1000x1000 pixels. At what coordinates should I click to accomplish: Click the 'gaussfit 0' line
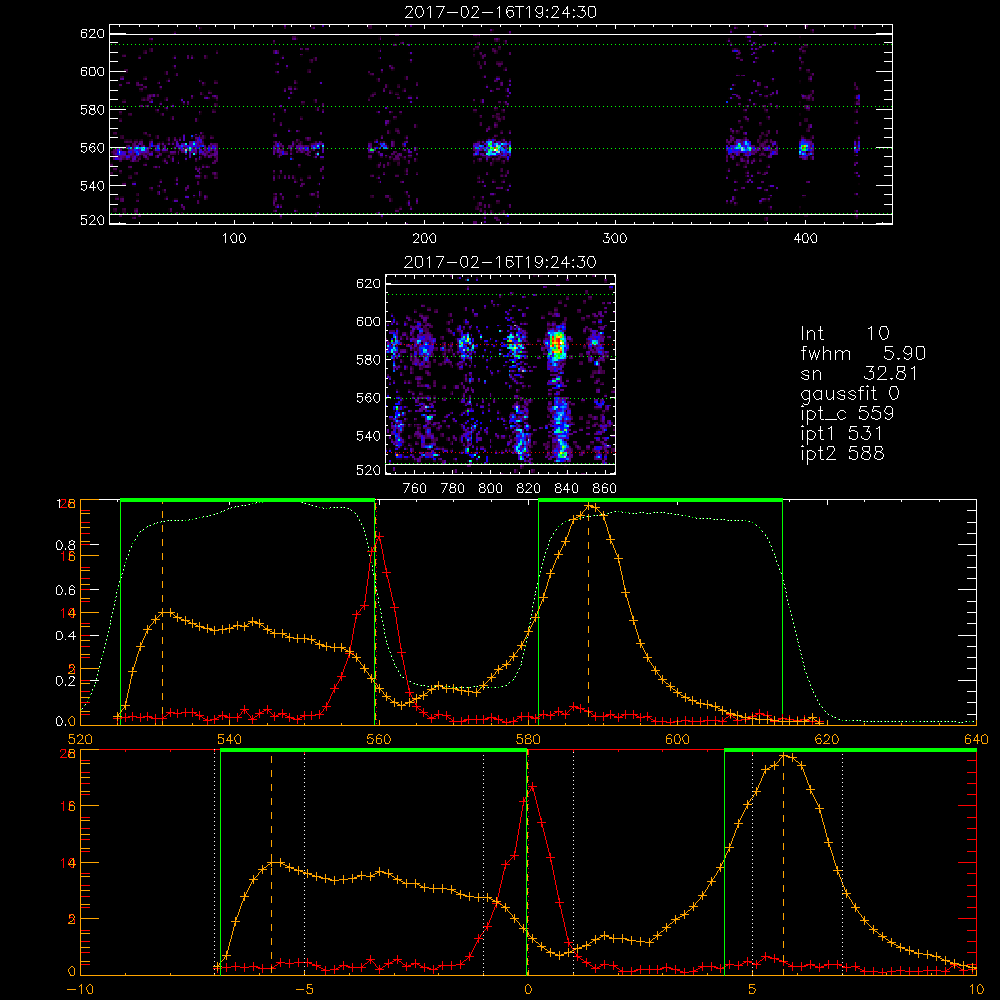click(850, 393)
